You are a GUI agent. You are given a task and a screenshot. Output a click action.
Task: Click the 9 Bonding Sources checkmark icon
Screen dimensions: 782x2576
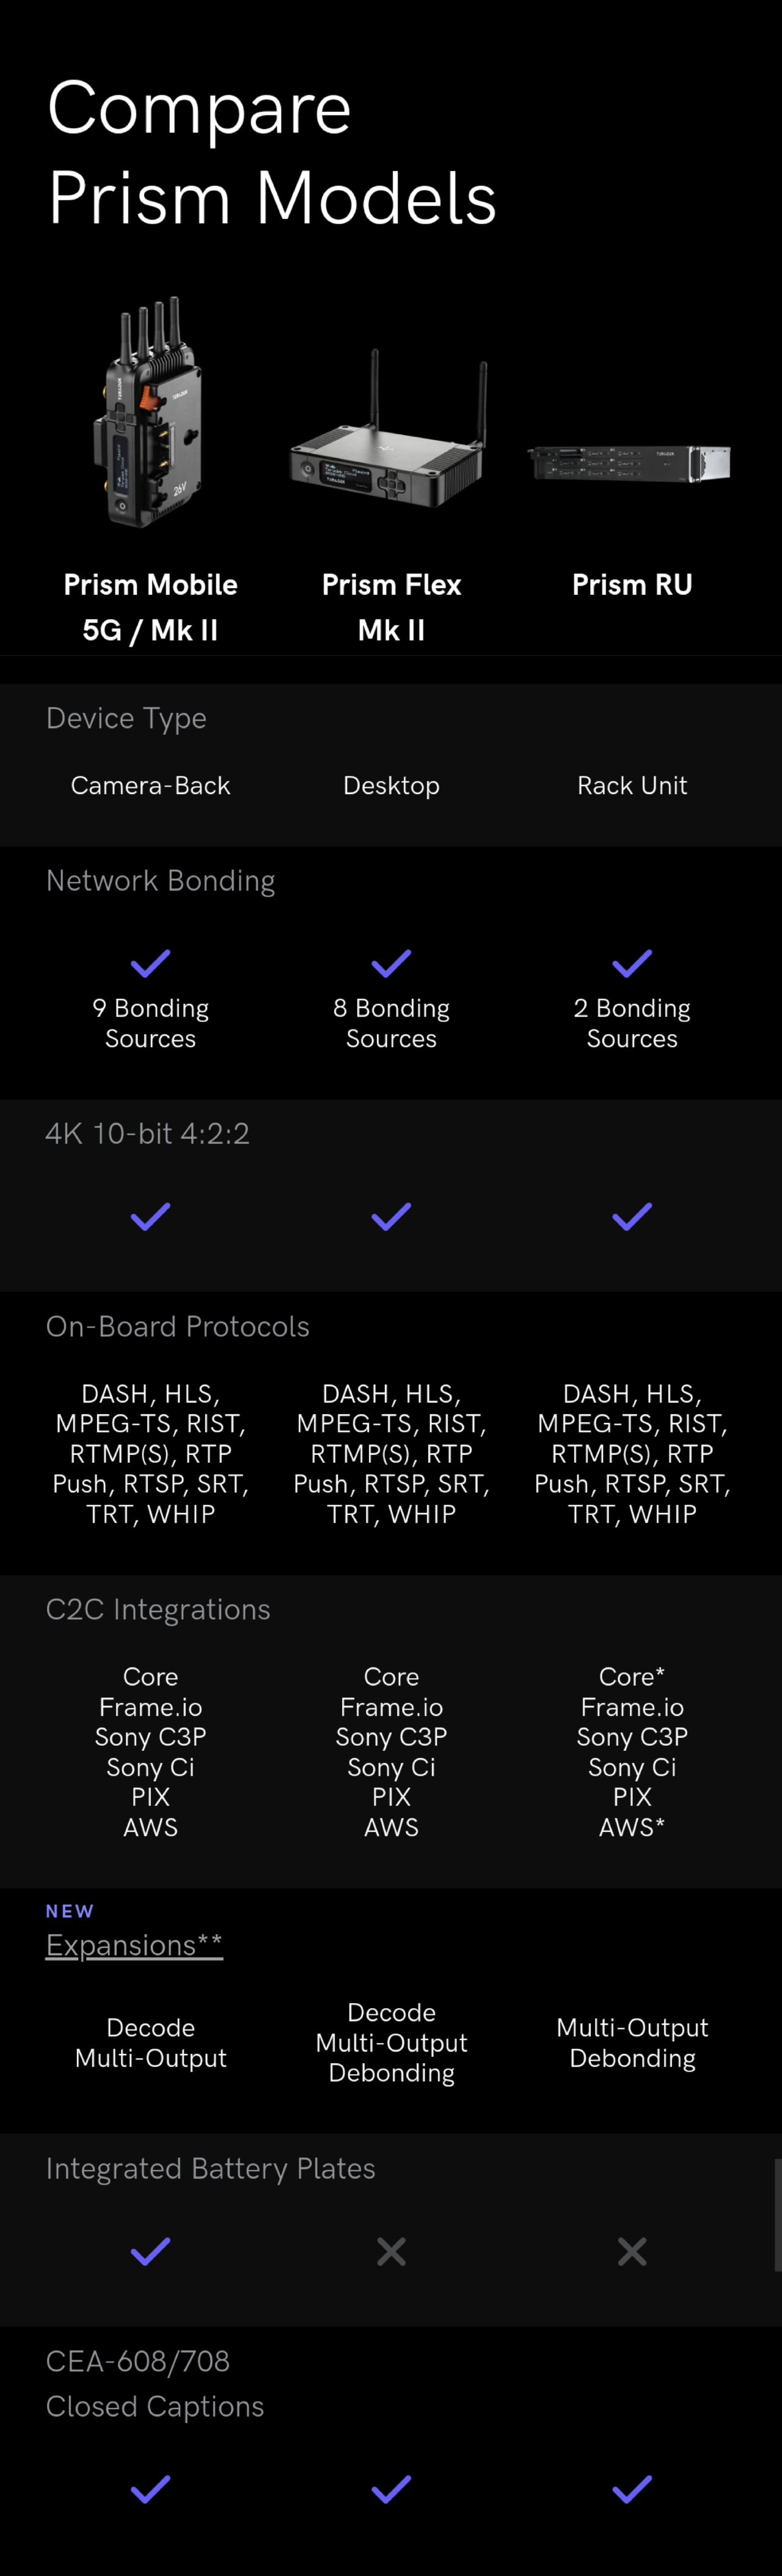tap(150, 964)
